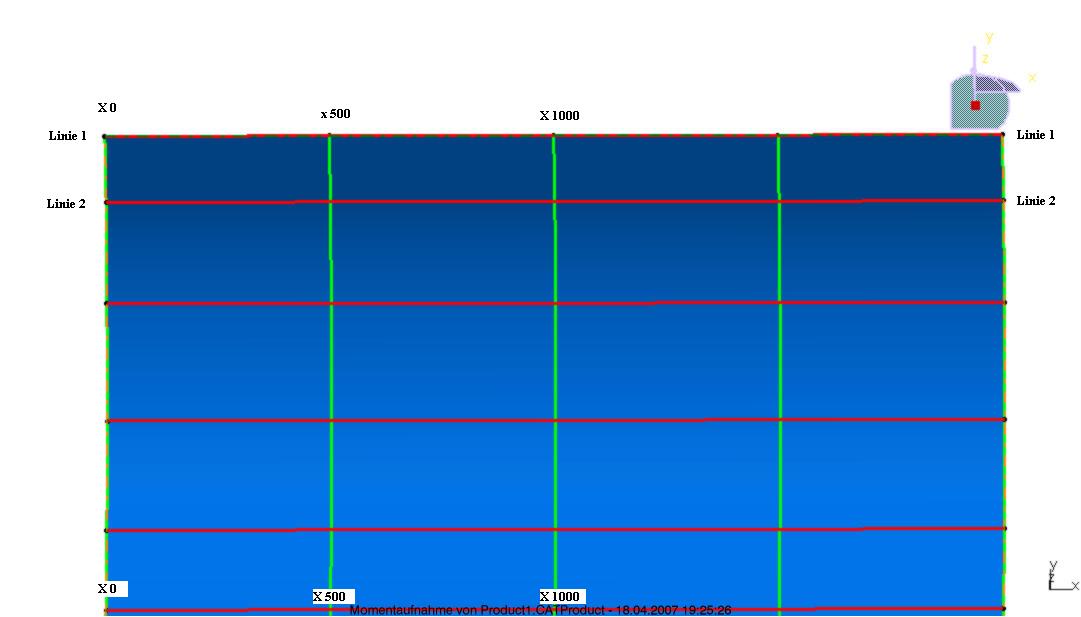Viewport: 1081px width, 617px height.
Task: Click the 'Linie 1' label next to the compass
Action: point(1035,135)
